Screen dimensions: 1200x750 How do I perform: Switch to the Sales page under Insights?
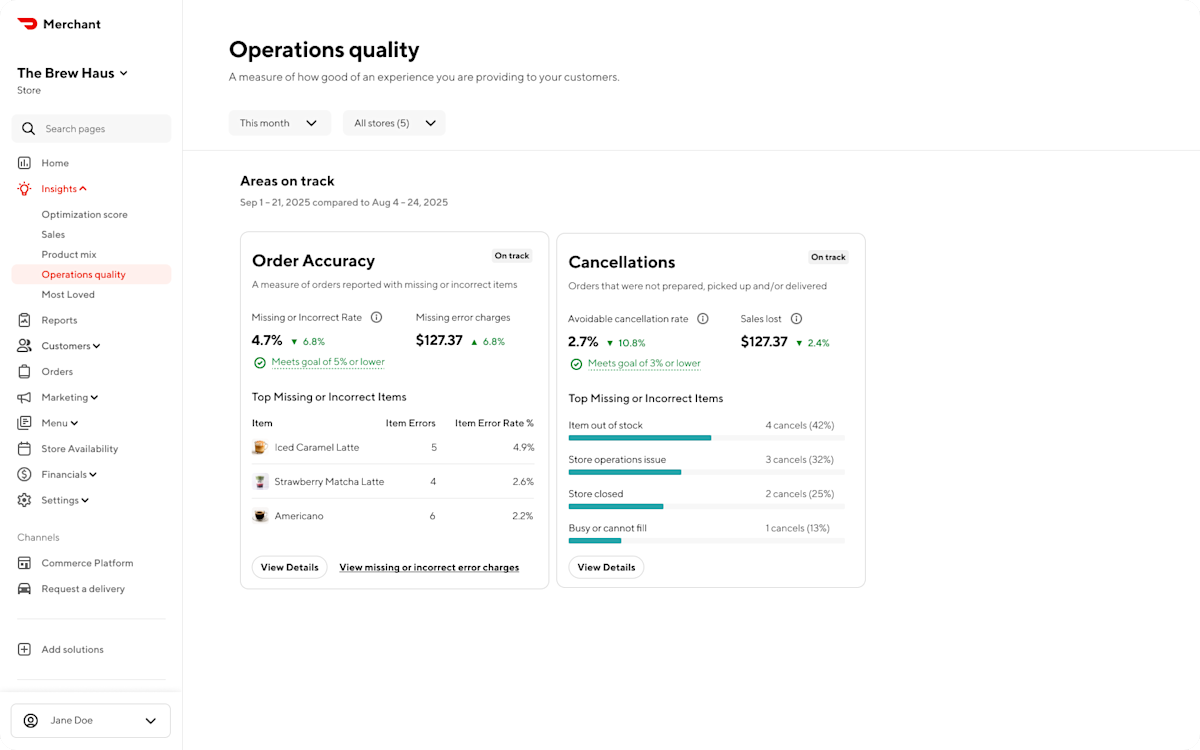point(51,234)
